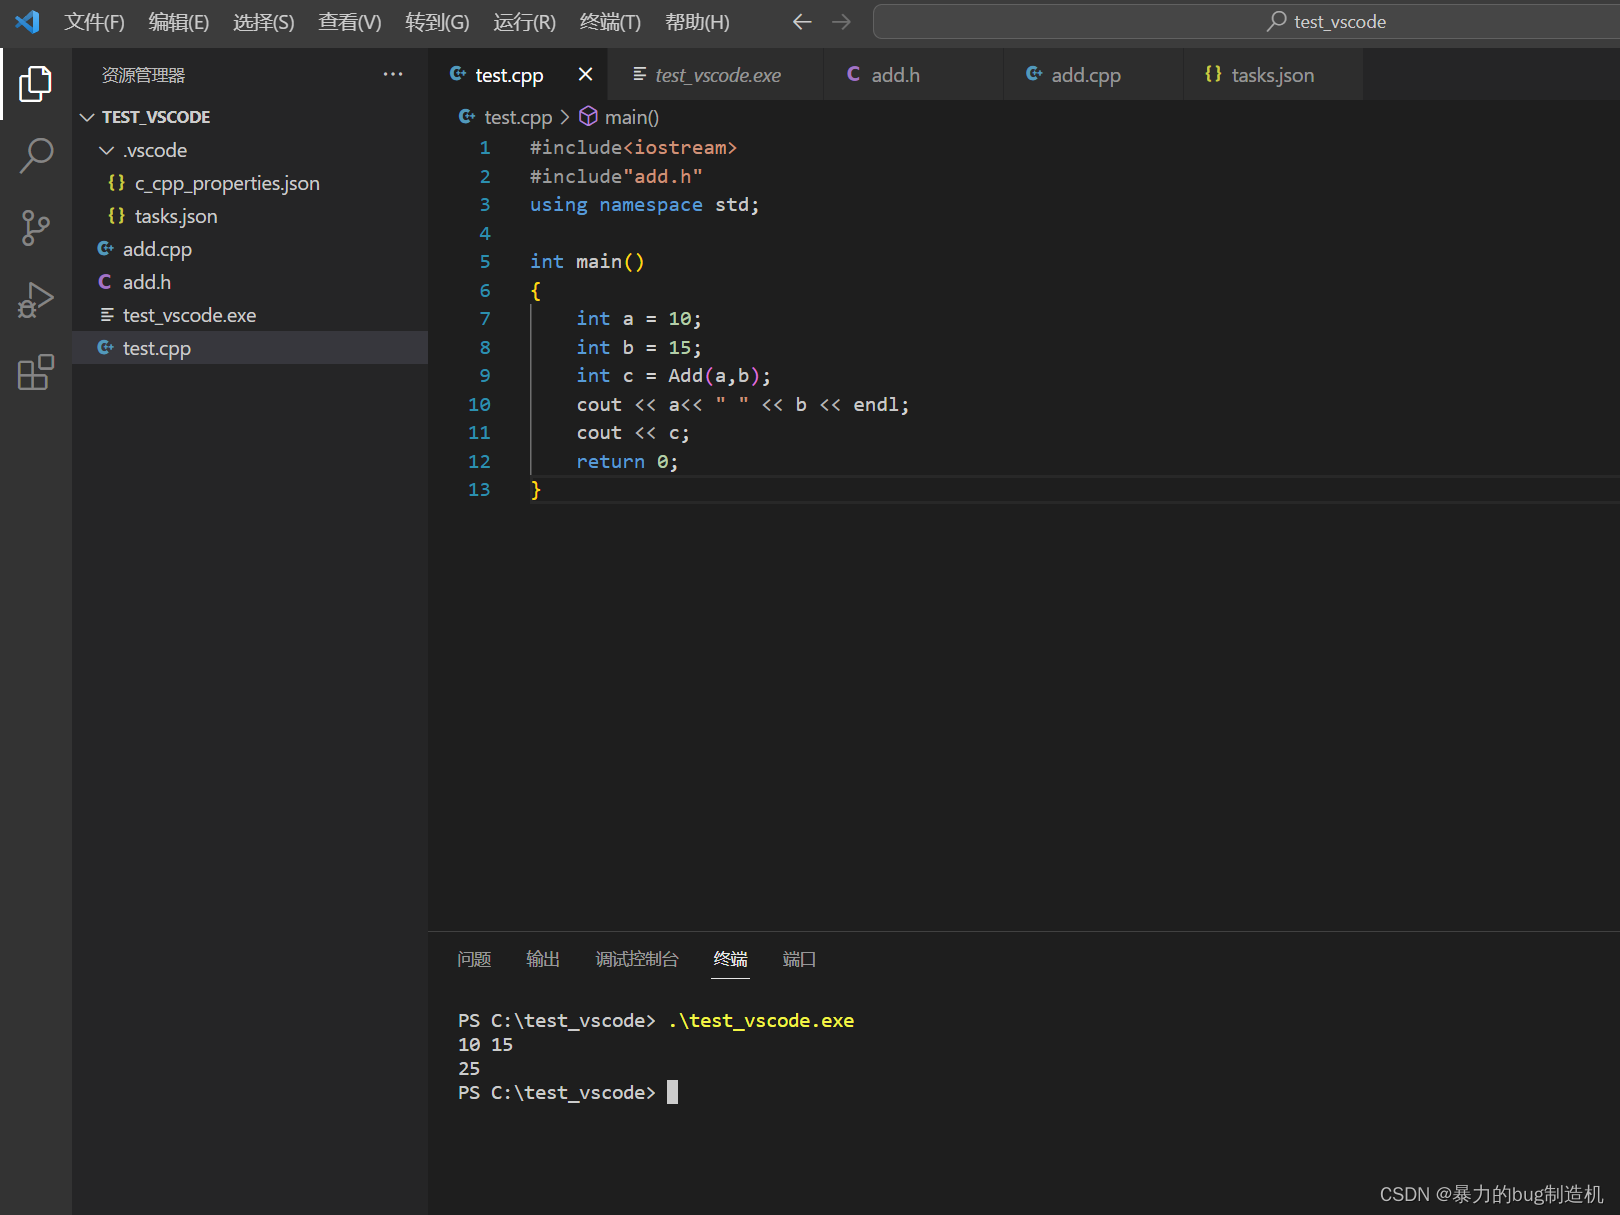1620x1215 pixels.
Task: Open the 选择(S) menu
Action: click(264, 22)
